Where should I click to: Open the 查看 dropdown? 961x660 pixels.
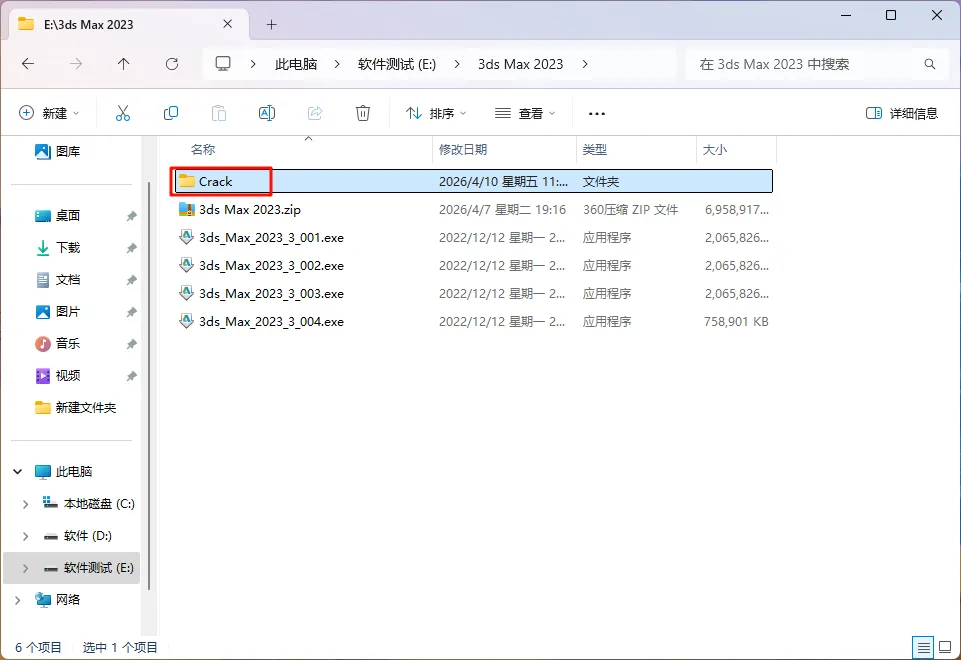click(x=525, y=113)
